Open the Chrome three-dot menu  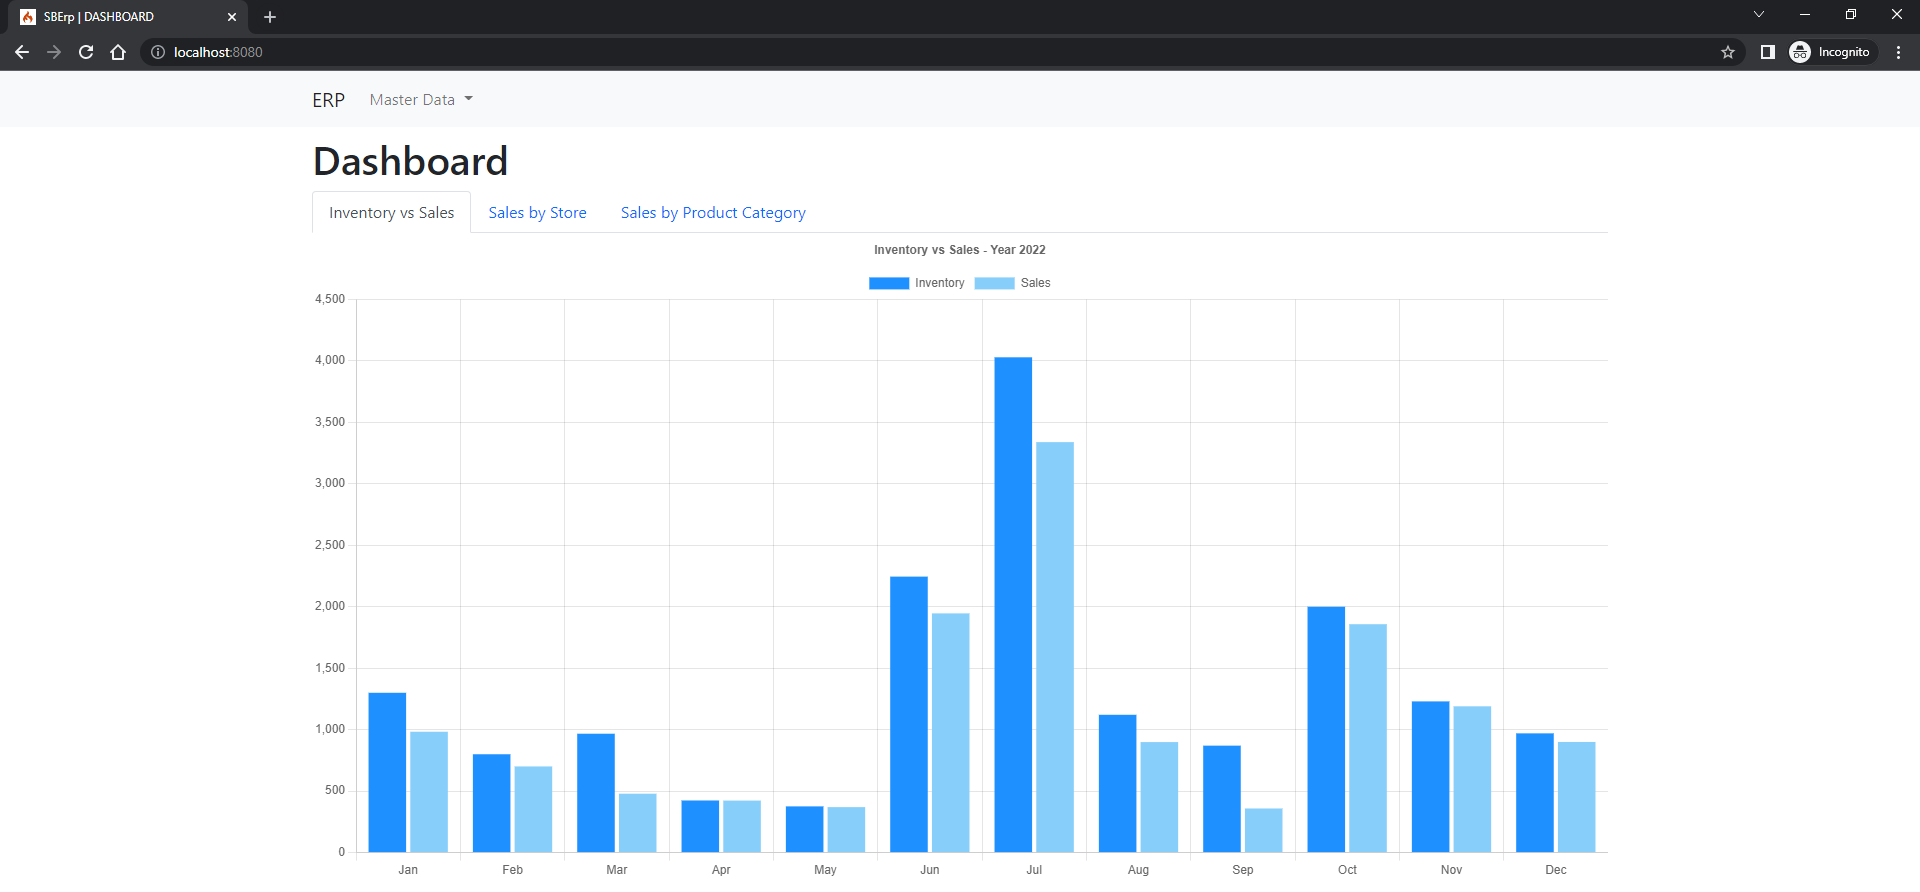(x=1898, y=52)
